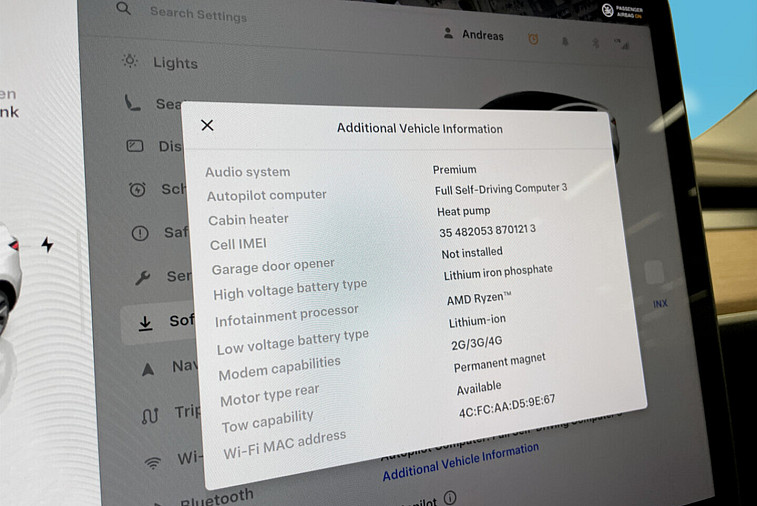Tap the Service wrench icon

tap(143, 277)
